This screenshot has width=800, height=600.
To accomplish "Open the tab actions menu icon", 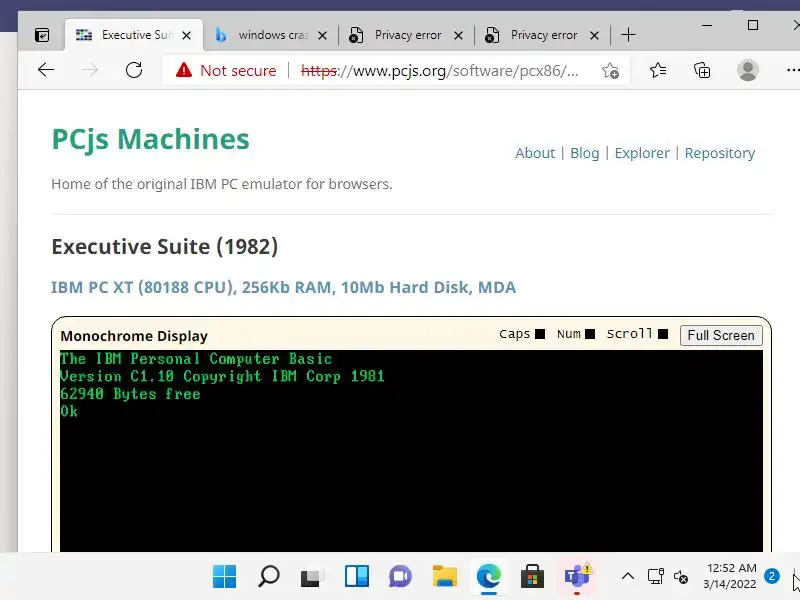I will click(42, 35).
